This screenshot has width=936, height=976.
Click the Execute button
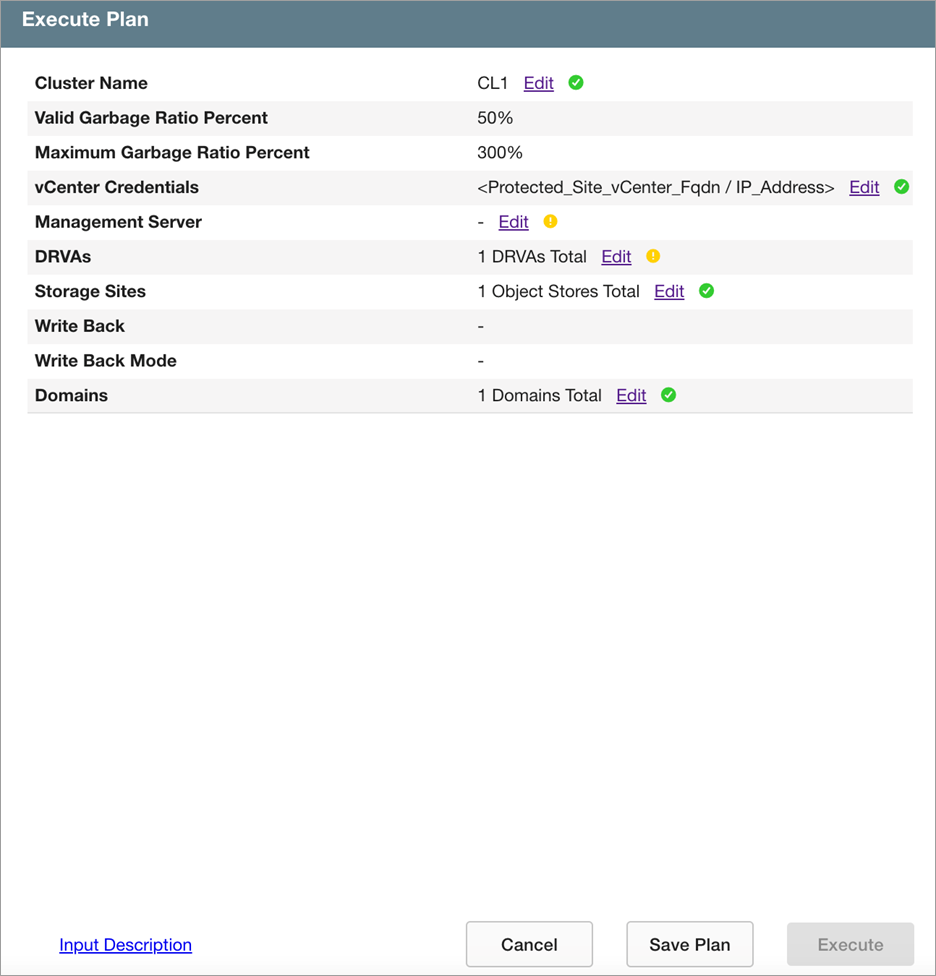(x=850, y=945)
